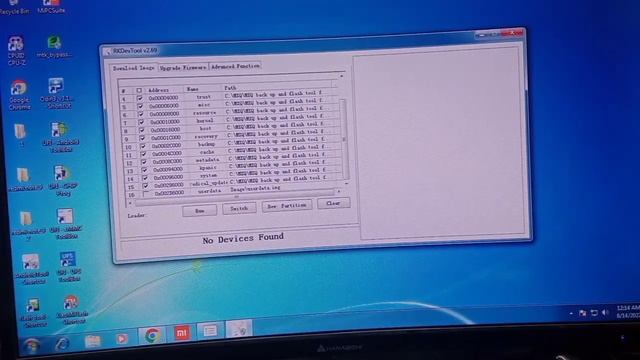Image resolution: width=640 pixels, height=360 pixels.
Task: Uncheck the system partition checkbox
Action: 145,178
